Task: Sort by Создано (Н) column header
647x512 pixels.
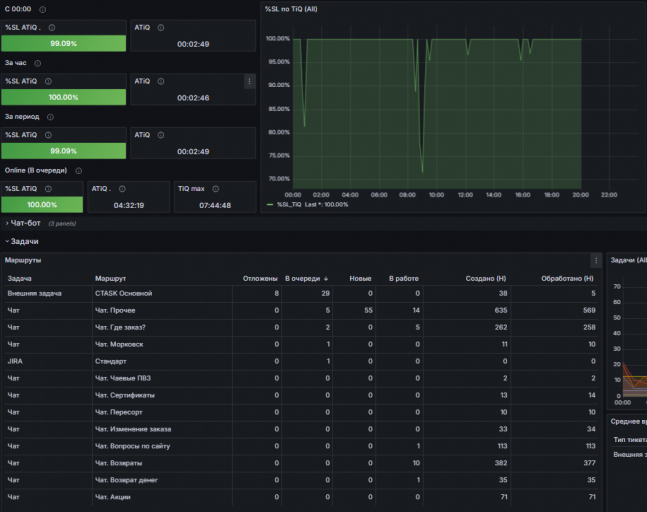Action: [486, 278]
